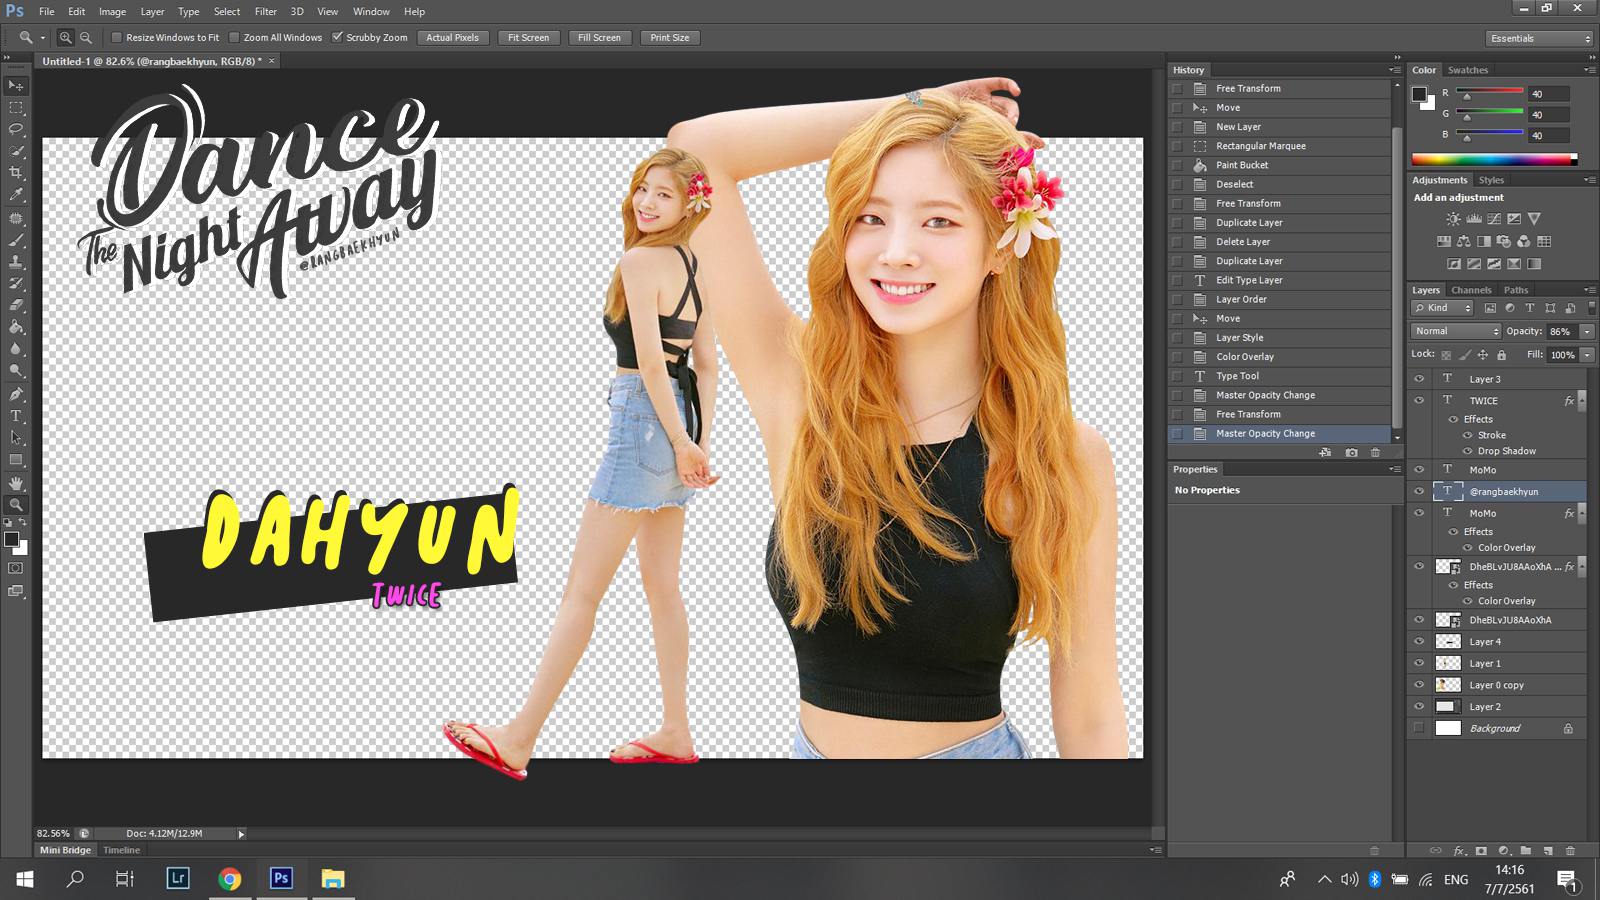1600x900 pixels.
Task: Select Color Overlay state in History
Action: click(1279, 357)
